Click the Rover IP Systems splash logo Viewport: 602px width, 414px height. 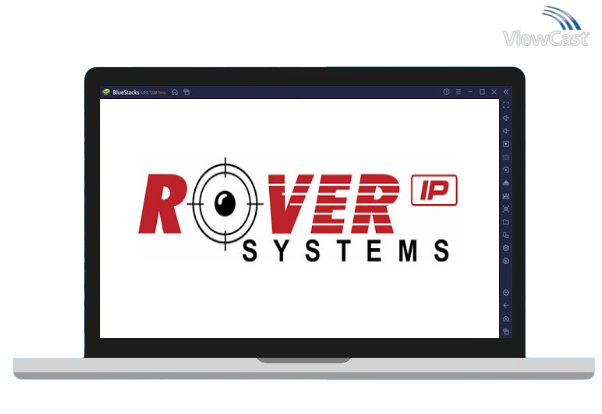[x=298, y=210]
